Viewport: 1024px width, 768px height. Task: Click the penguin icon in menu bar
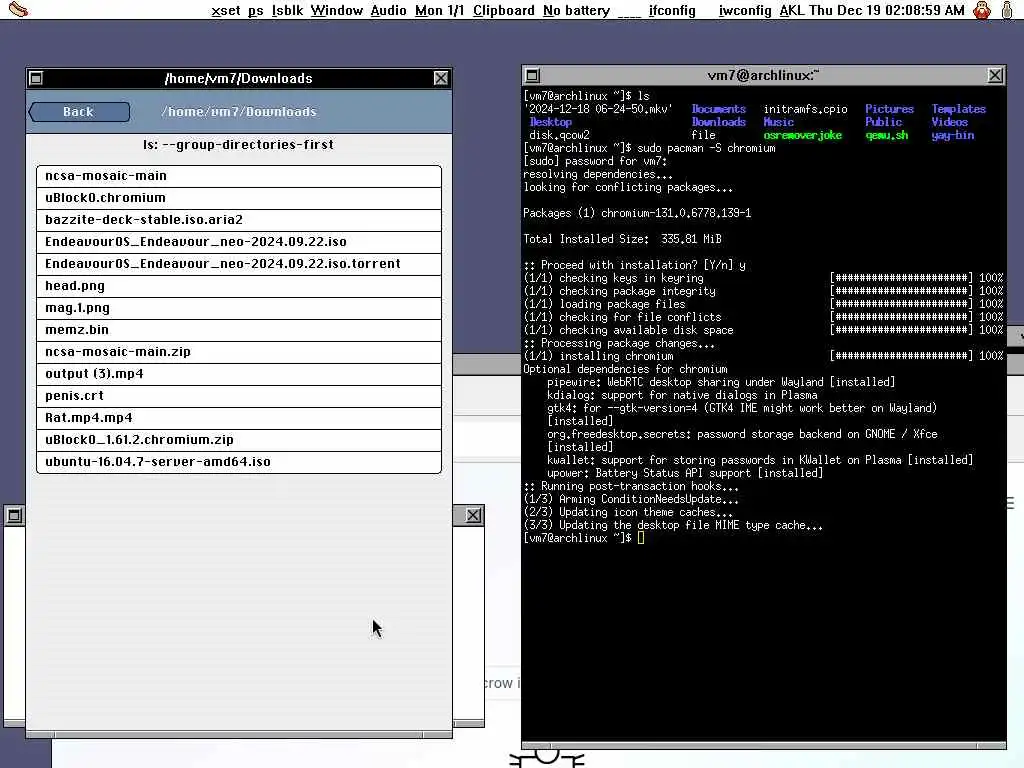pyautogui.click(x=982, y=10)
